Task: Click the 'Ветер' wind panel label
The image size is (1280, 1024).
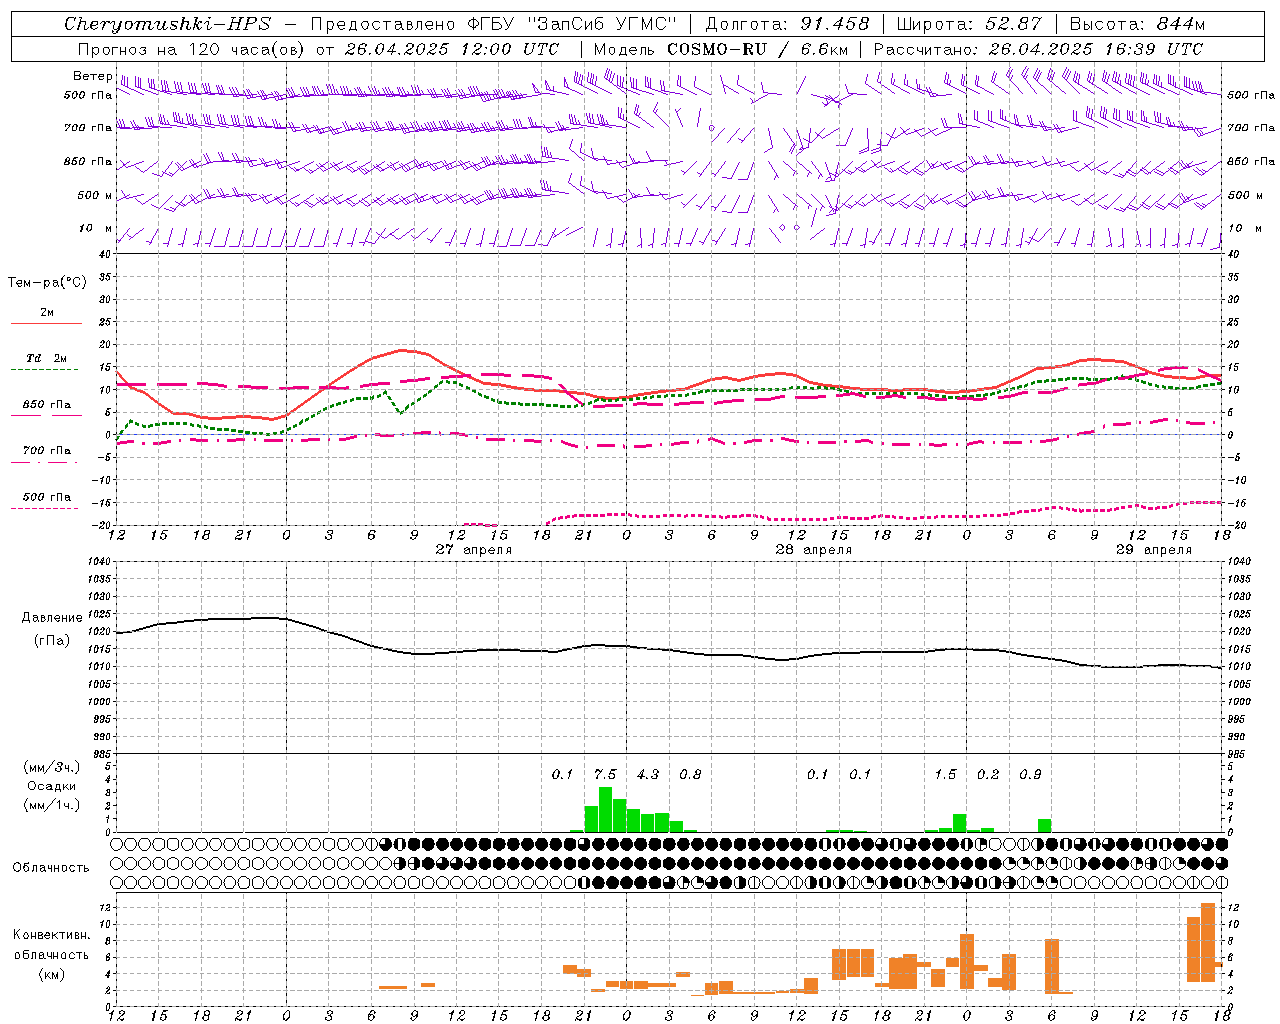Action: coord(93,76)
